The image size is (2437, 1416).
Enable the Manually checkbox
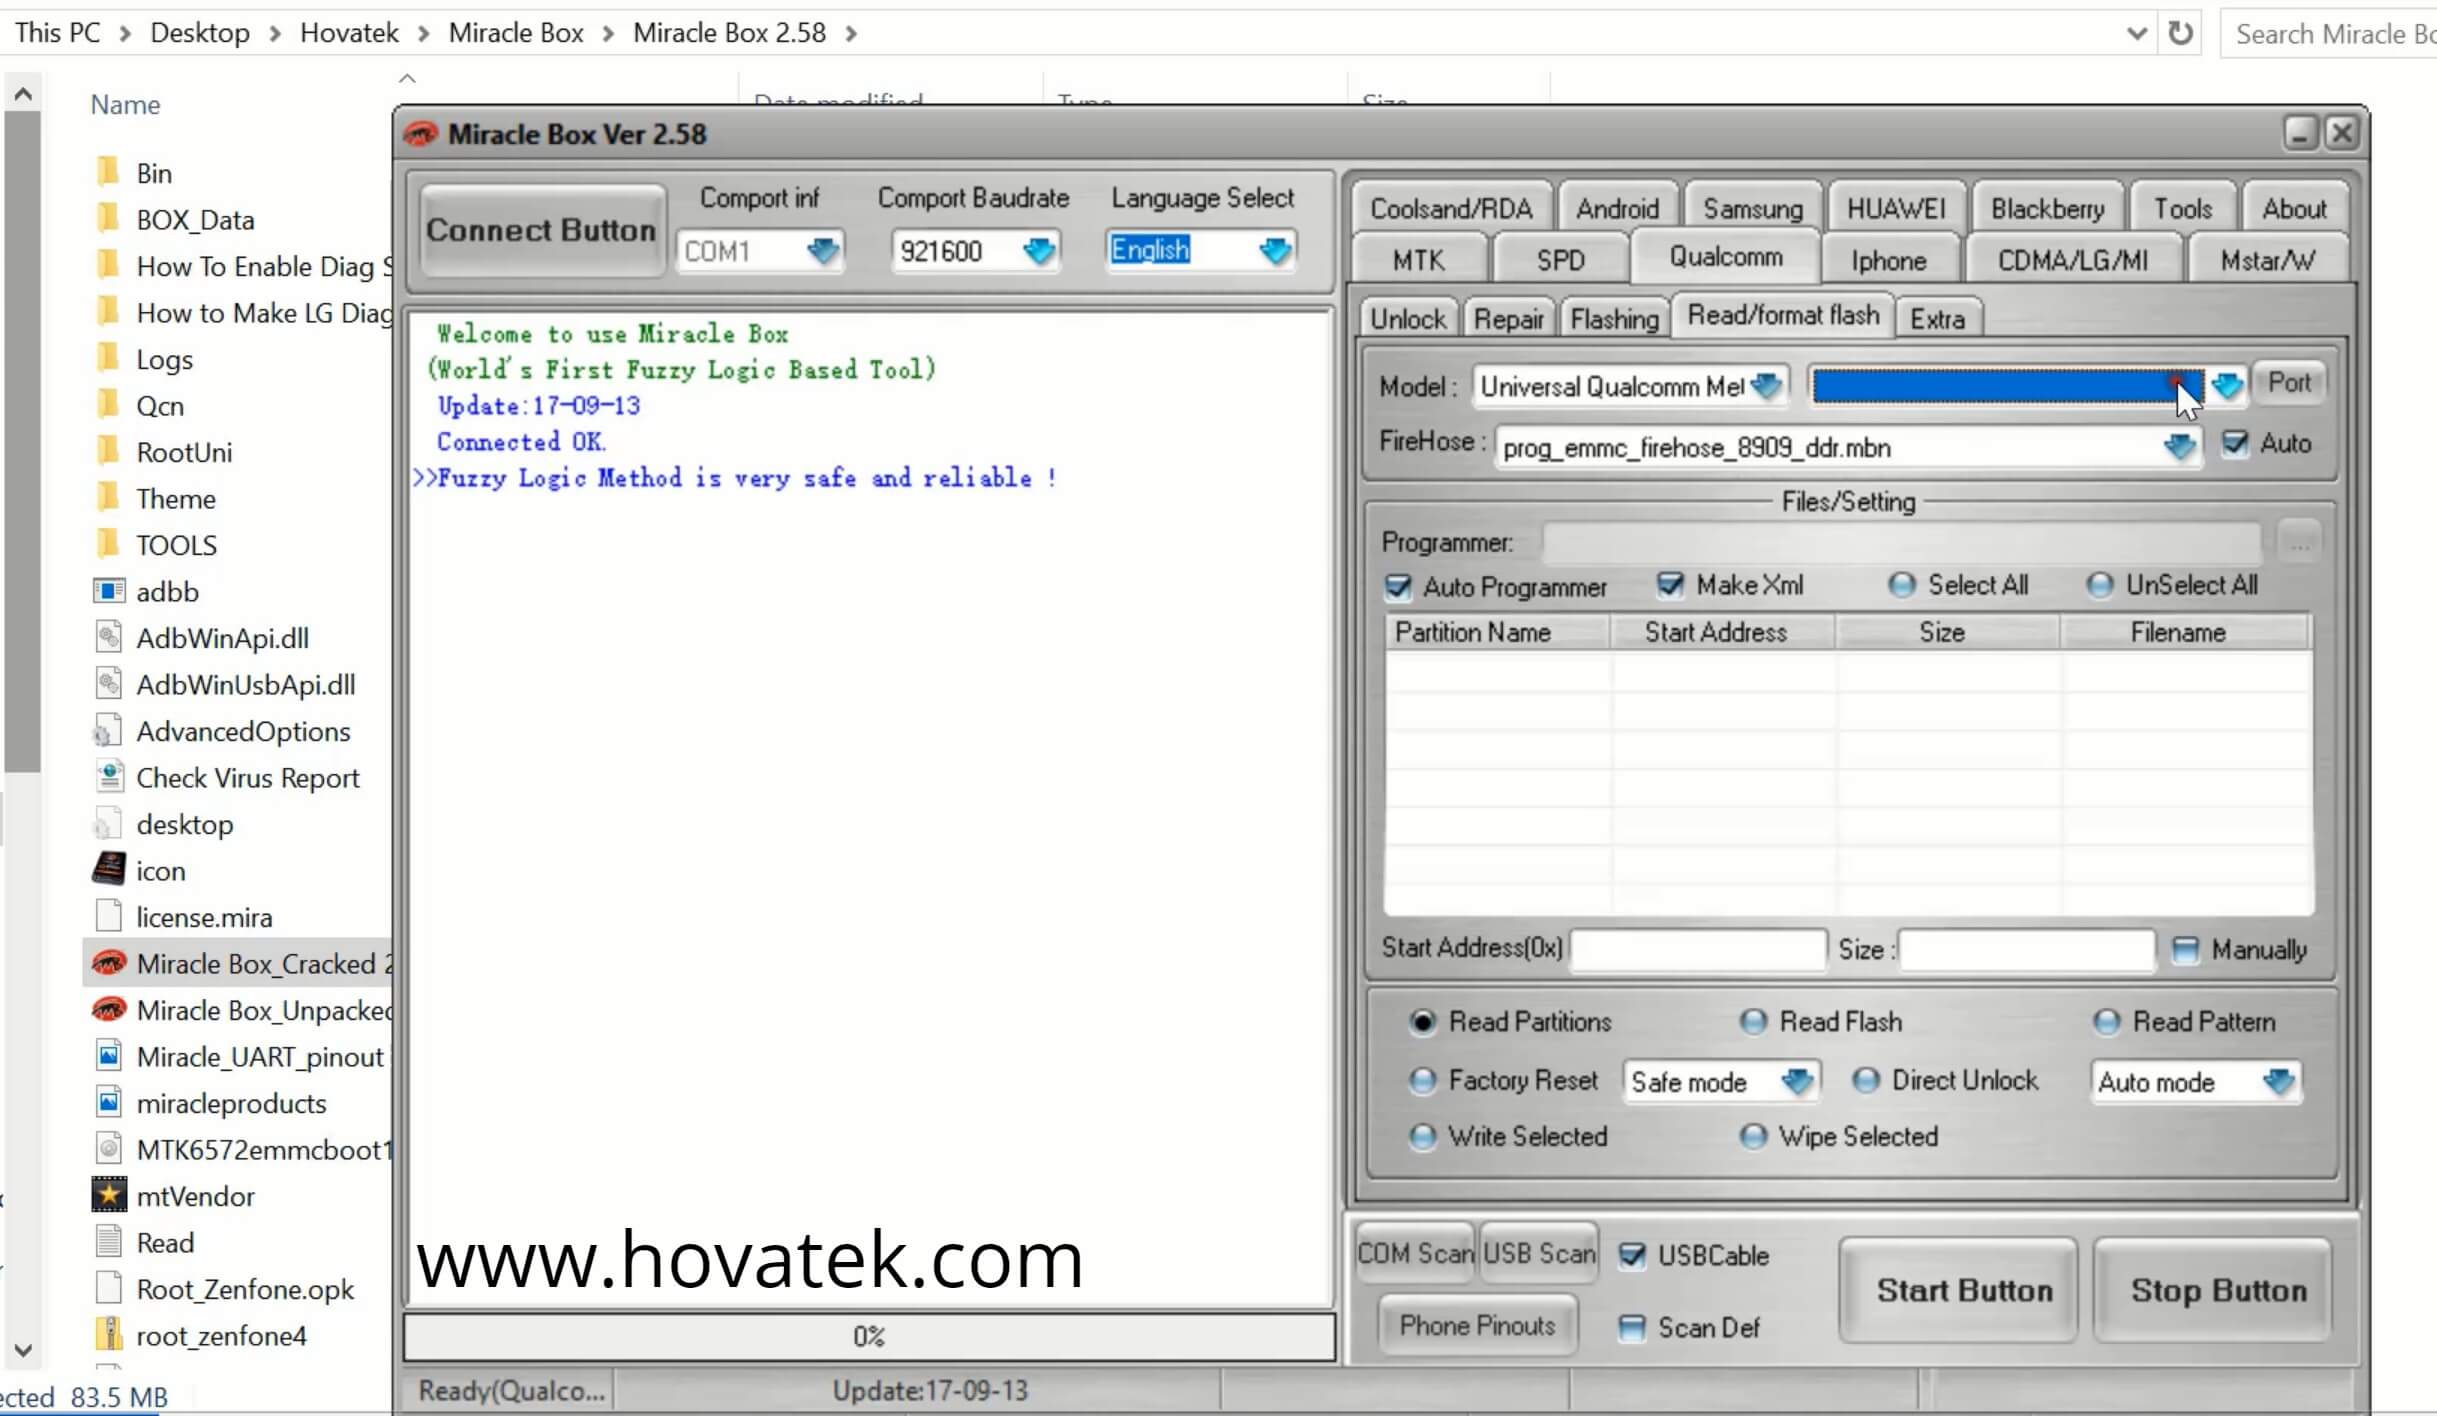pyautogui.click(x=2185, y=949)
